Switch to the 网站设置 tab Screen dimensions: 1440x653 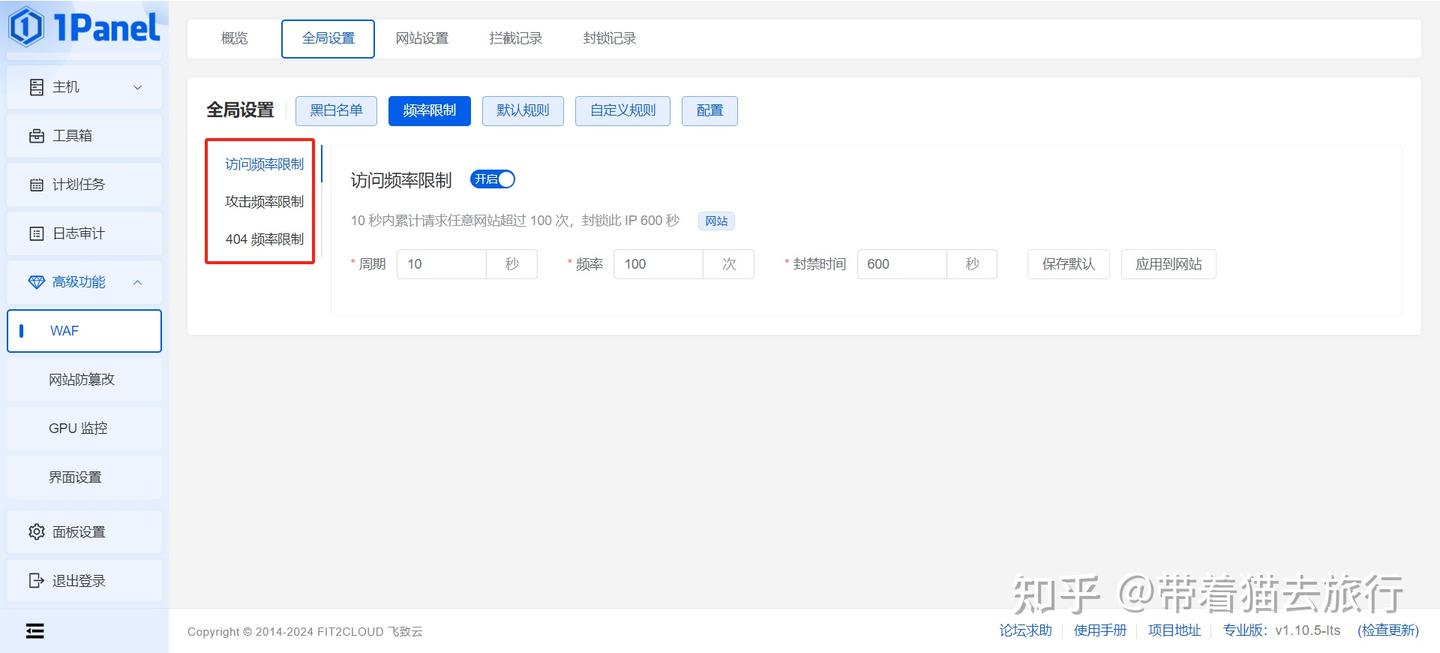(x=422, y=37)
